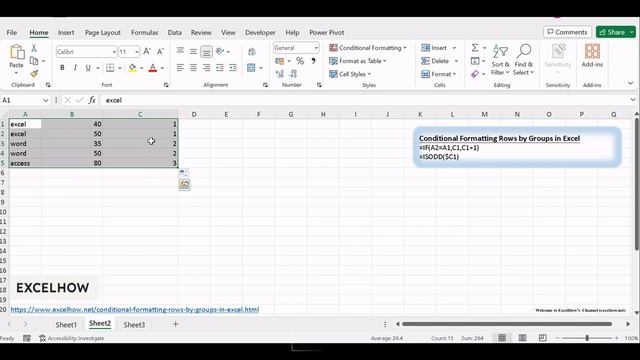Open the File tab
Screen dimensions: 640x360
[x=12, y=32]
